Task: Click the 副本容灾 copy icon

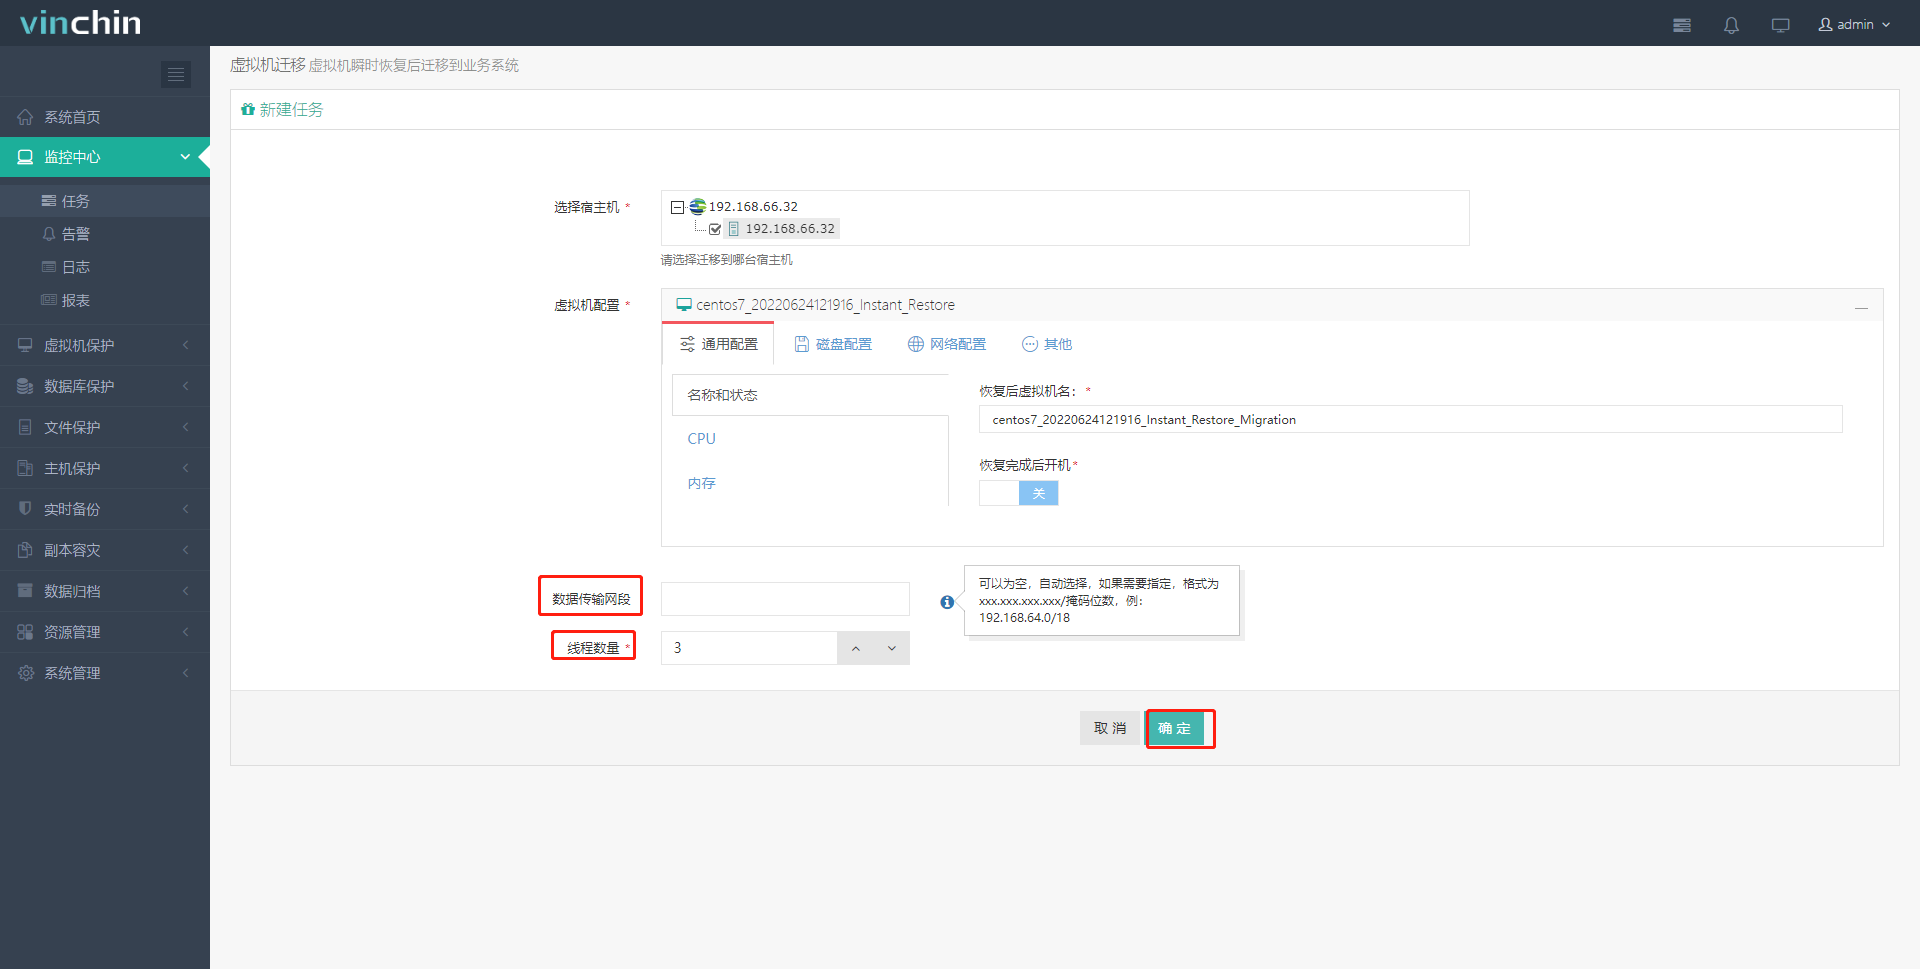Action: 25,550
